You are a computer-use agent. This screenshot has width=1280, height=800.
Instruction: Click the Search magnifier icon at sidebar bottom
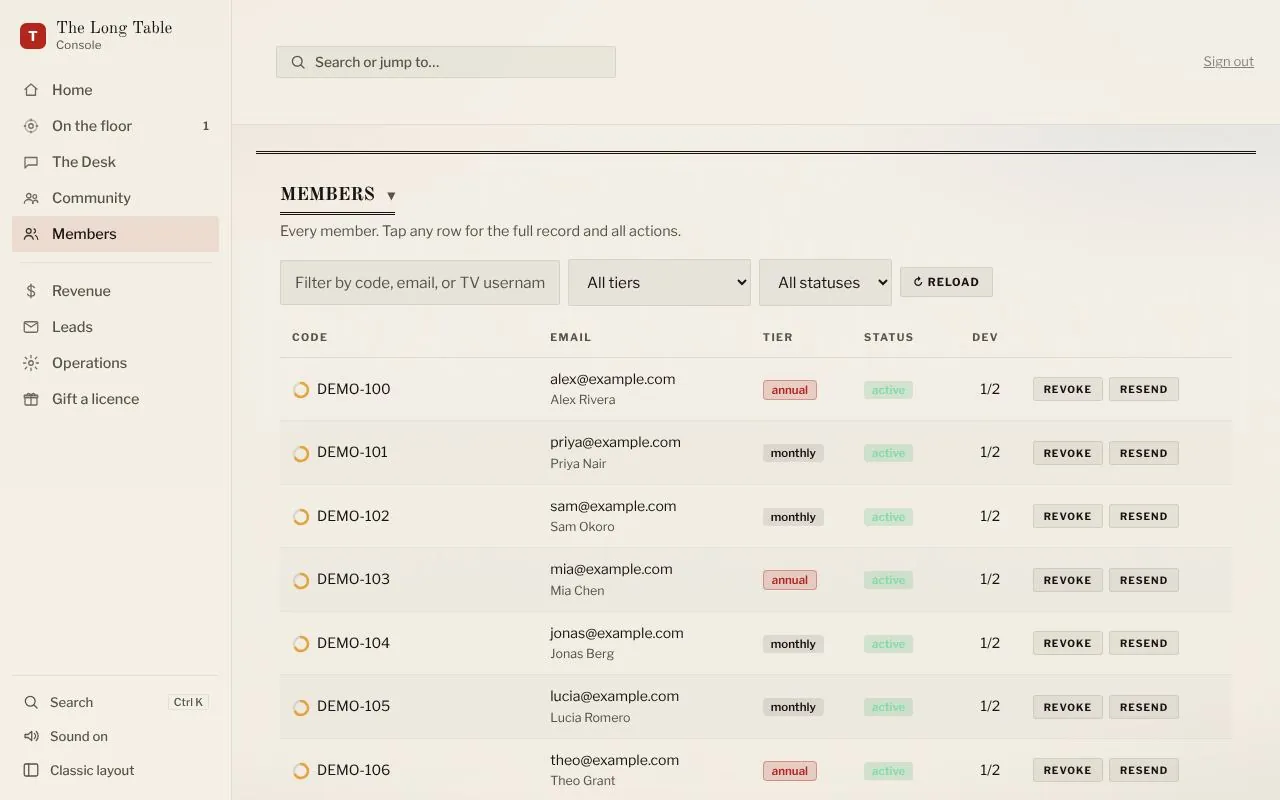pos(31,703)
